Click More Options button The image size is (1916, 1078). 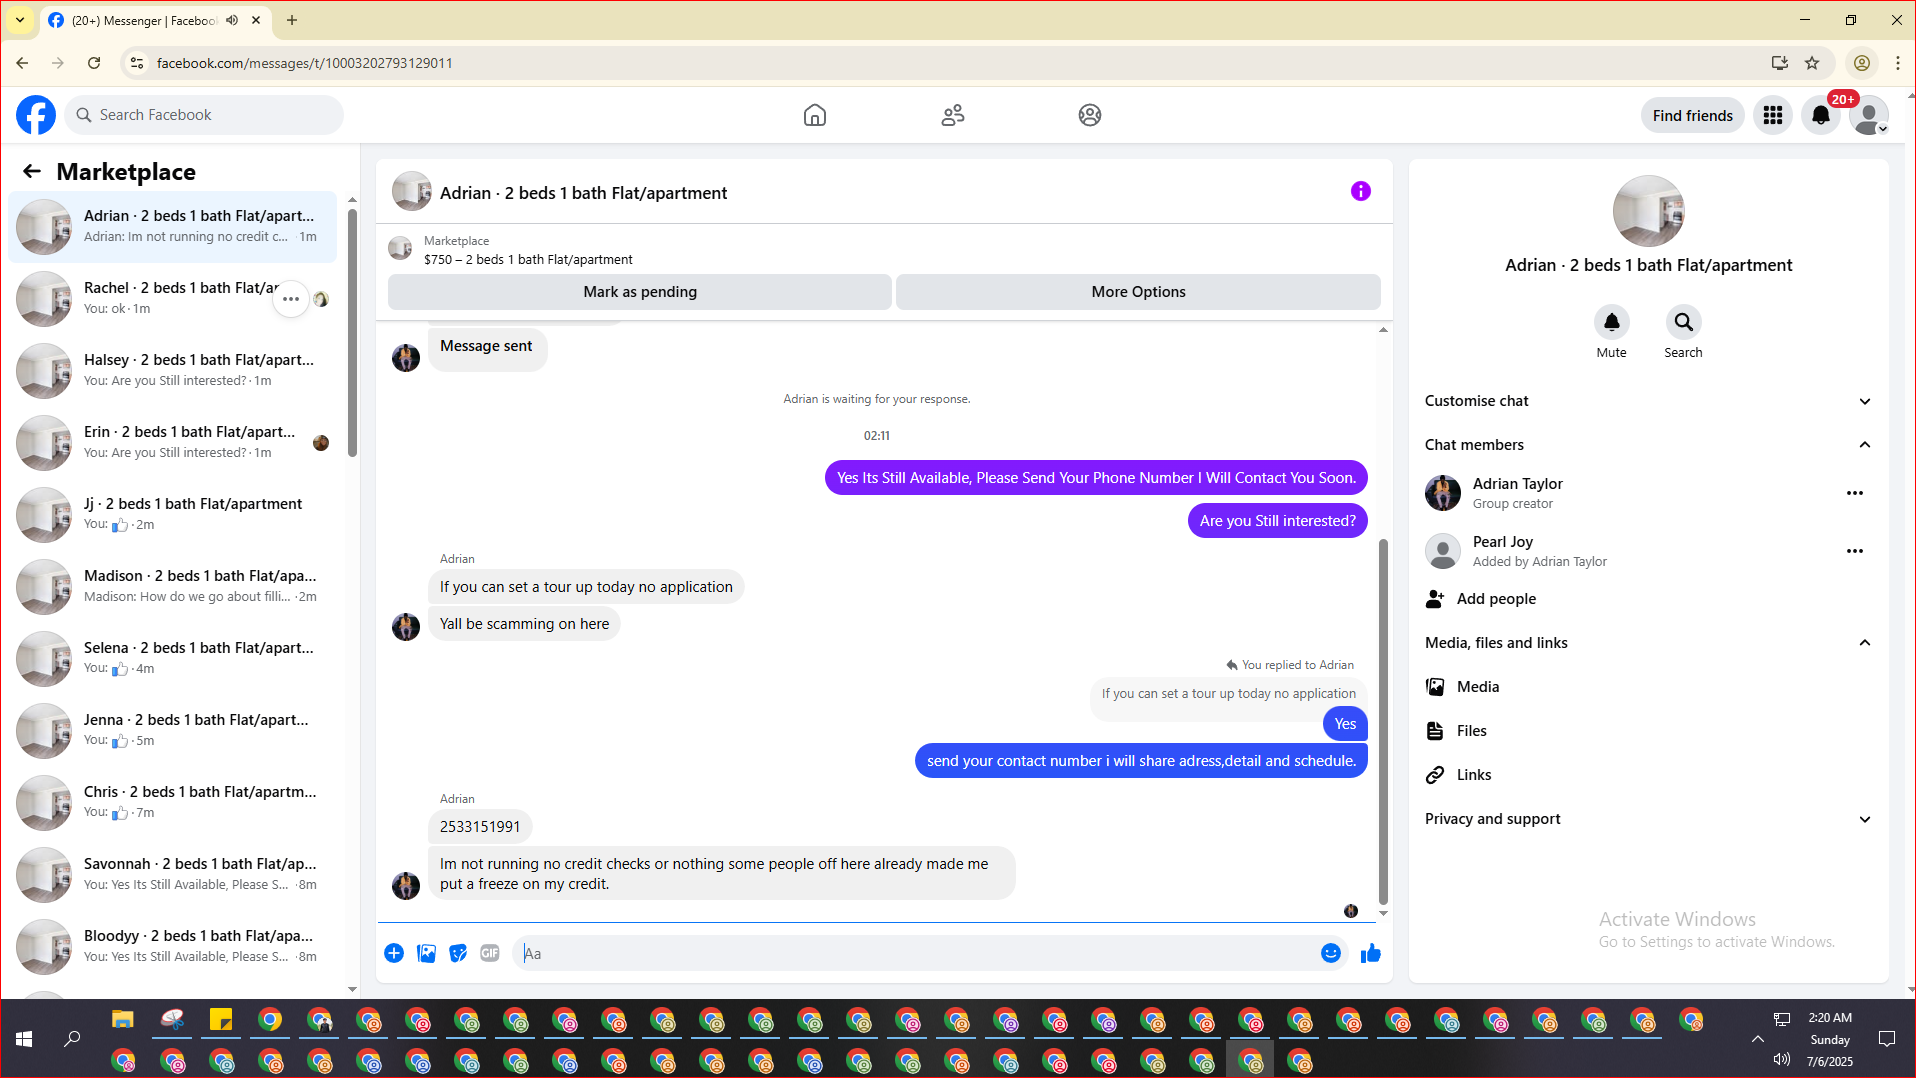tap(1138, 292)
